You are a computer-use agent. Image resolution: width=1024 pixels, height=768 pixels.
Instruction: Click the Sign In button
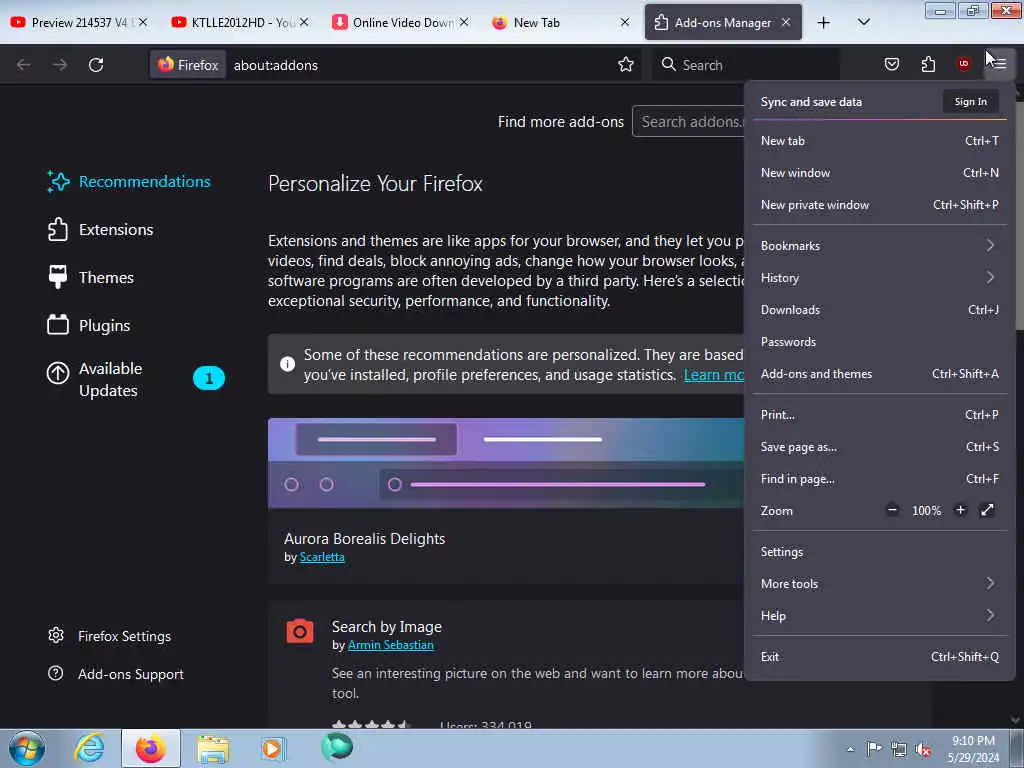pos(970,101)
